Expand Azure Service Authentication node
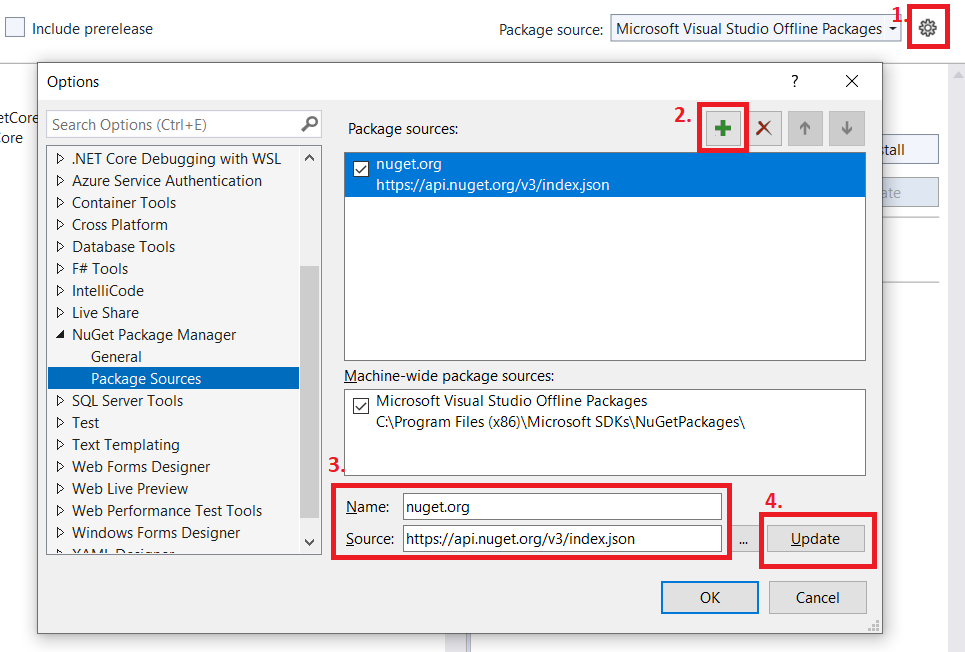This screenshot has width=965, height=652. (60, 180)
